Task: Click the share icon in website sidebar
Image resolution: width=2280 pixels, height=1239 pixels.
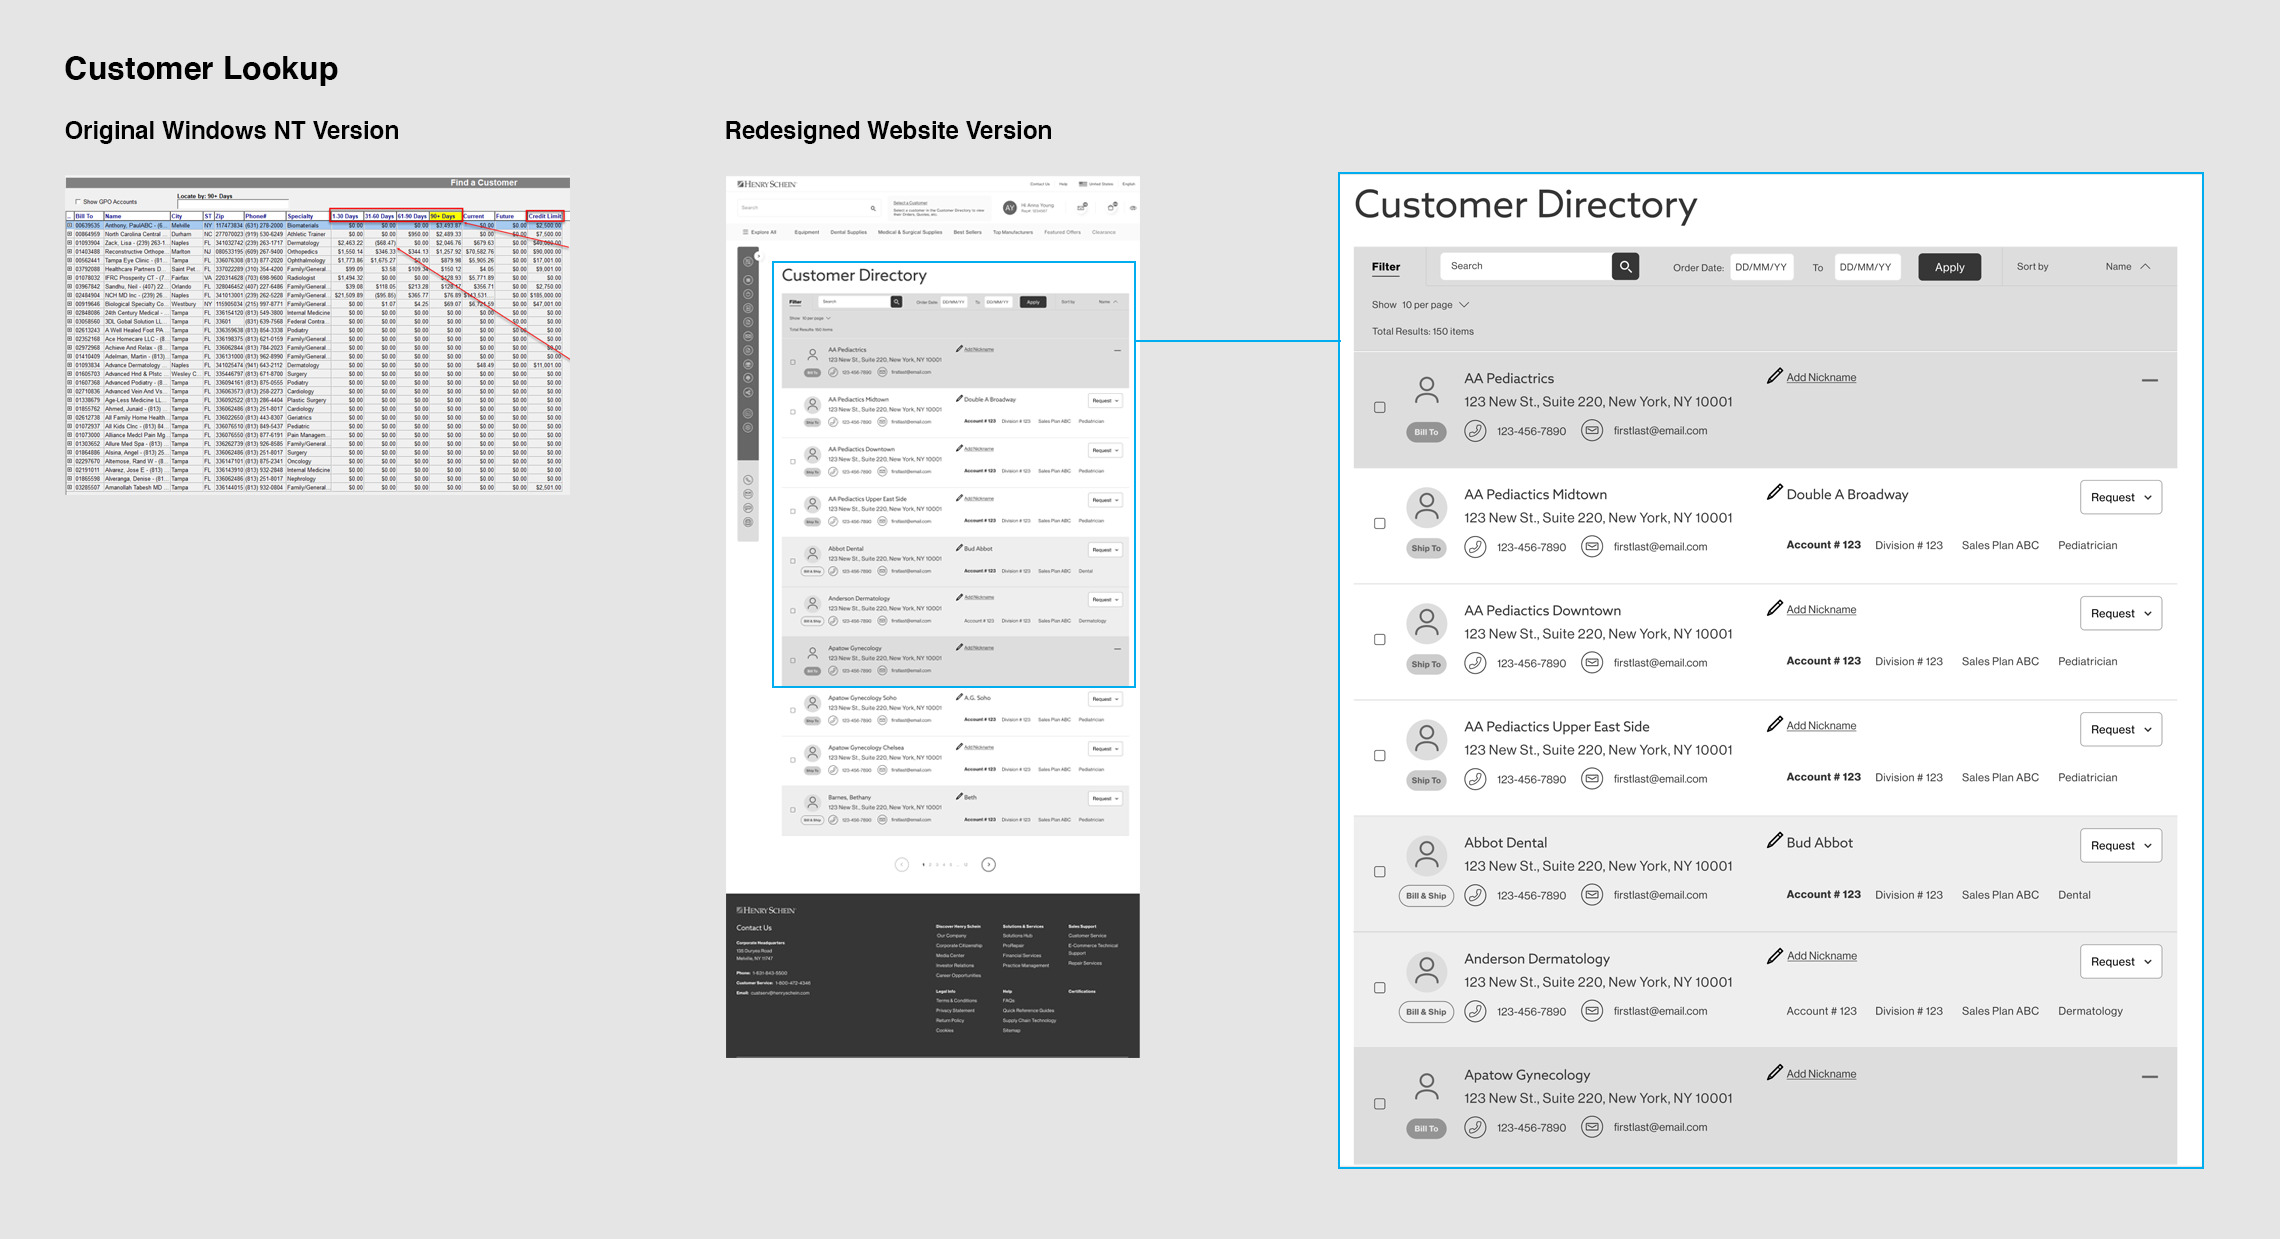Action: pos(748,392)
